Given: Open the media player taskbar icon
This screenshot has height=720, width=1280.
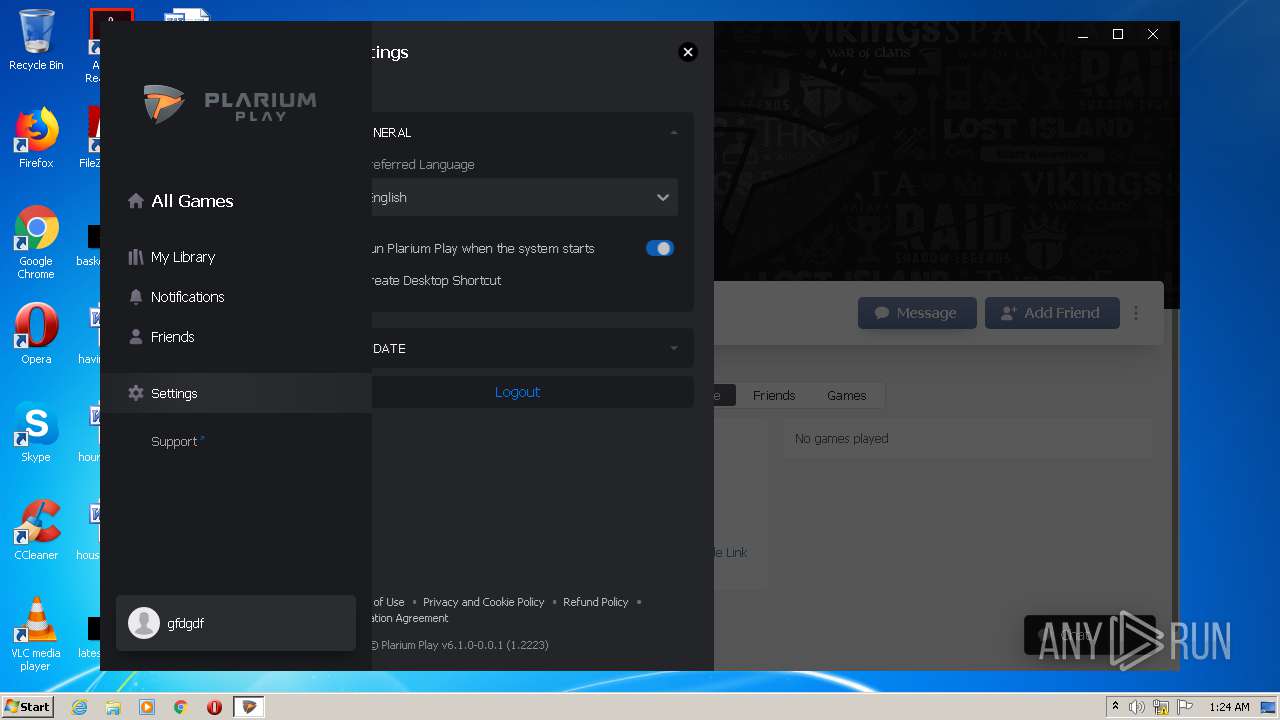Looking at the screenshot, I should point(147,707).
